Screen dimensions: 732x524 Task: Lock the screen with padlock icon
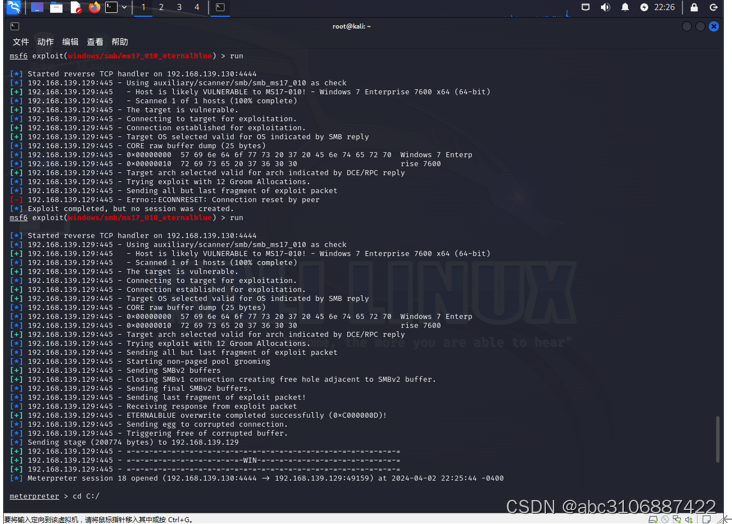tap(694, 7)
